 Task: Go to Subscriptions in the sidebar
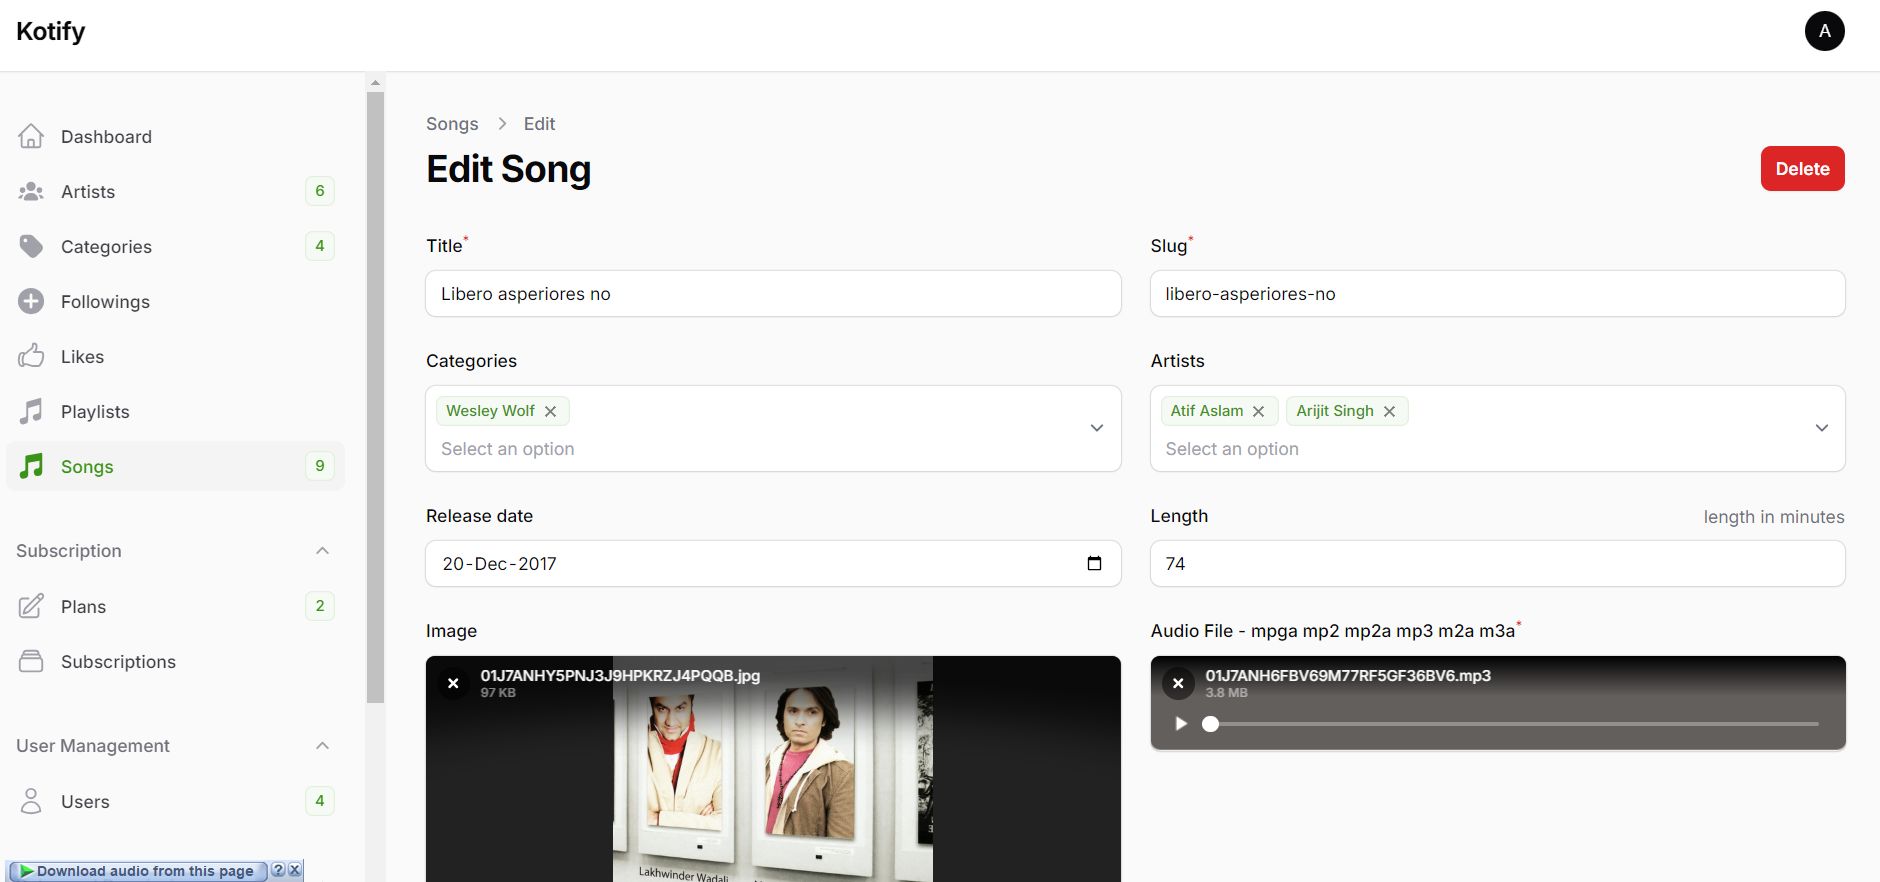point(118,662)
